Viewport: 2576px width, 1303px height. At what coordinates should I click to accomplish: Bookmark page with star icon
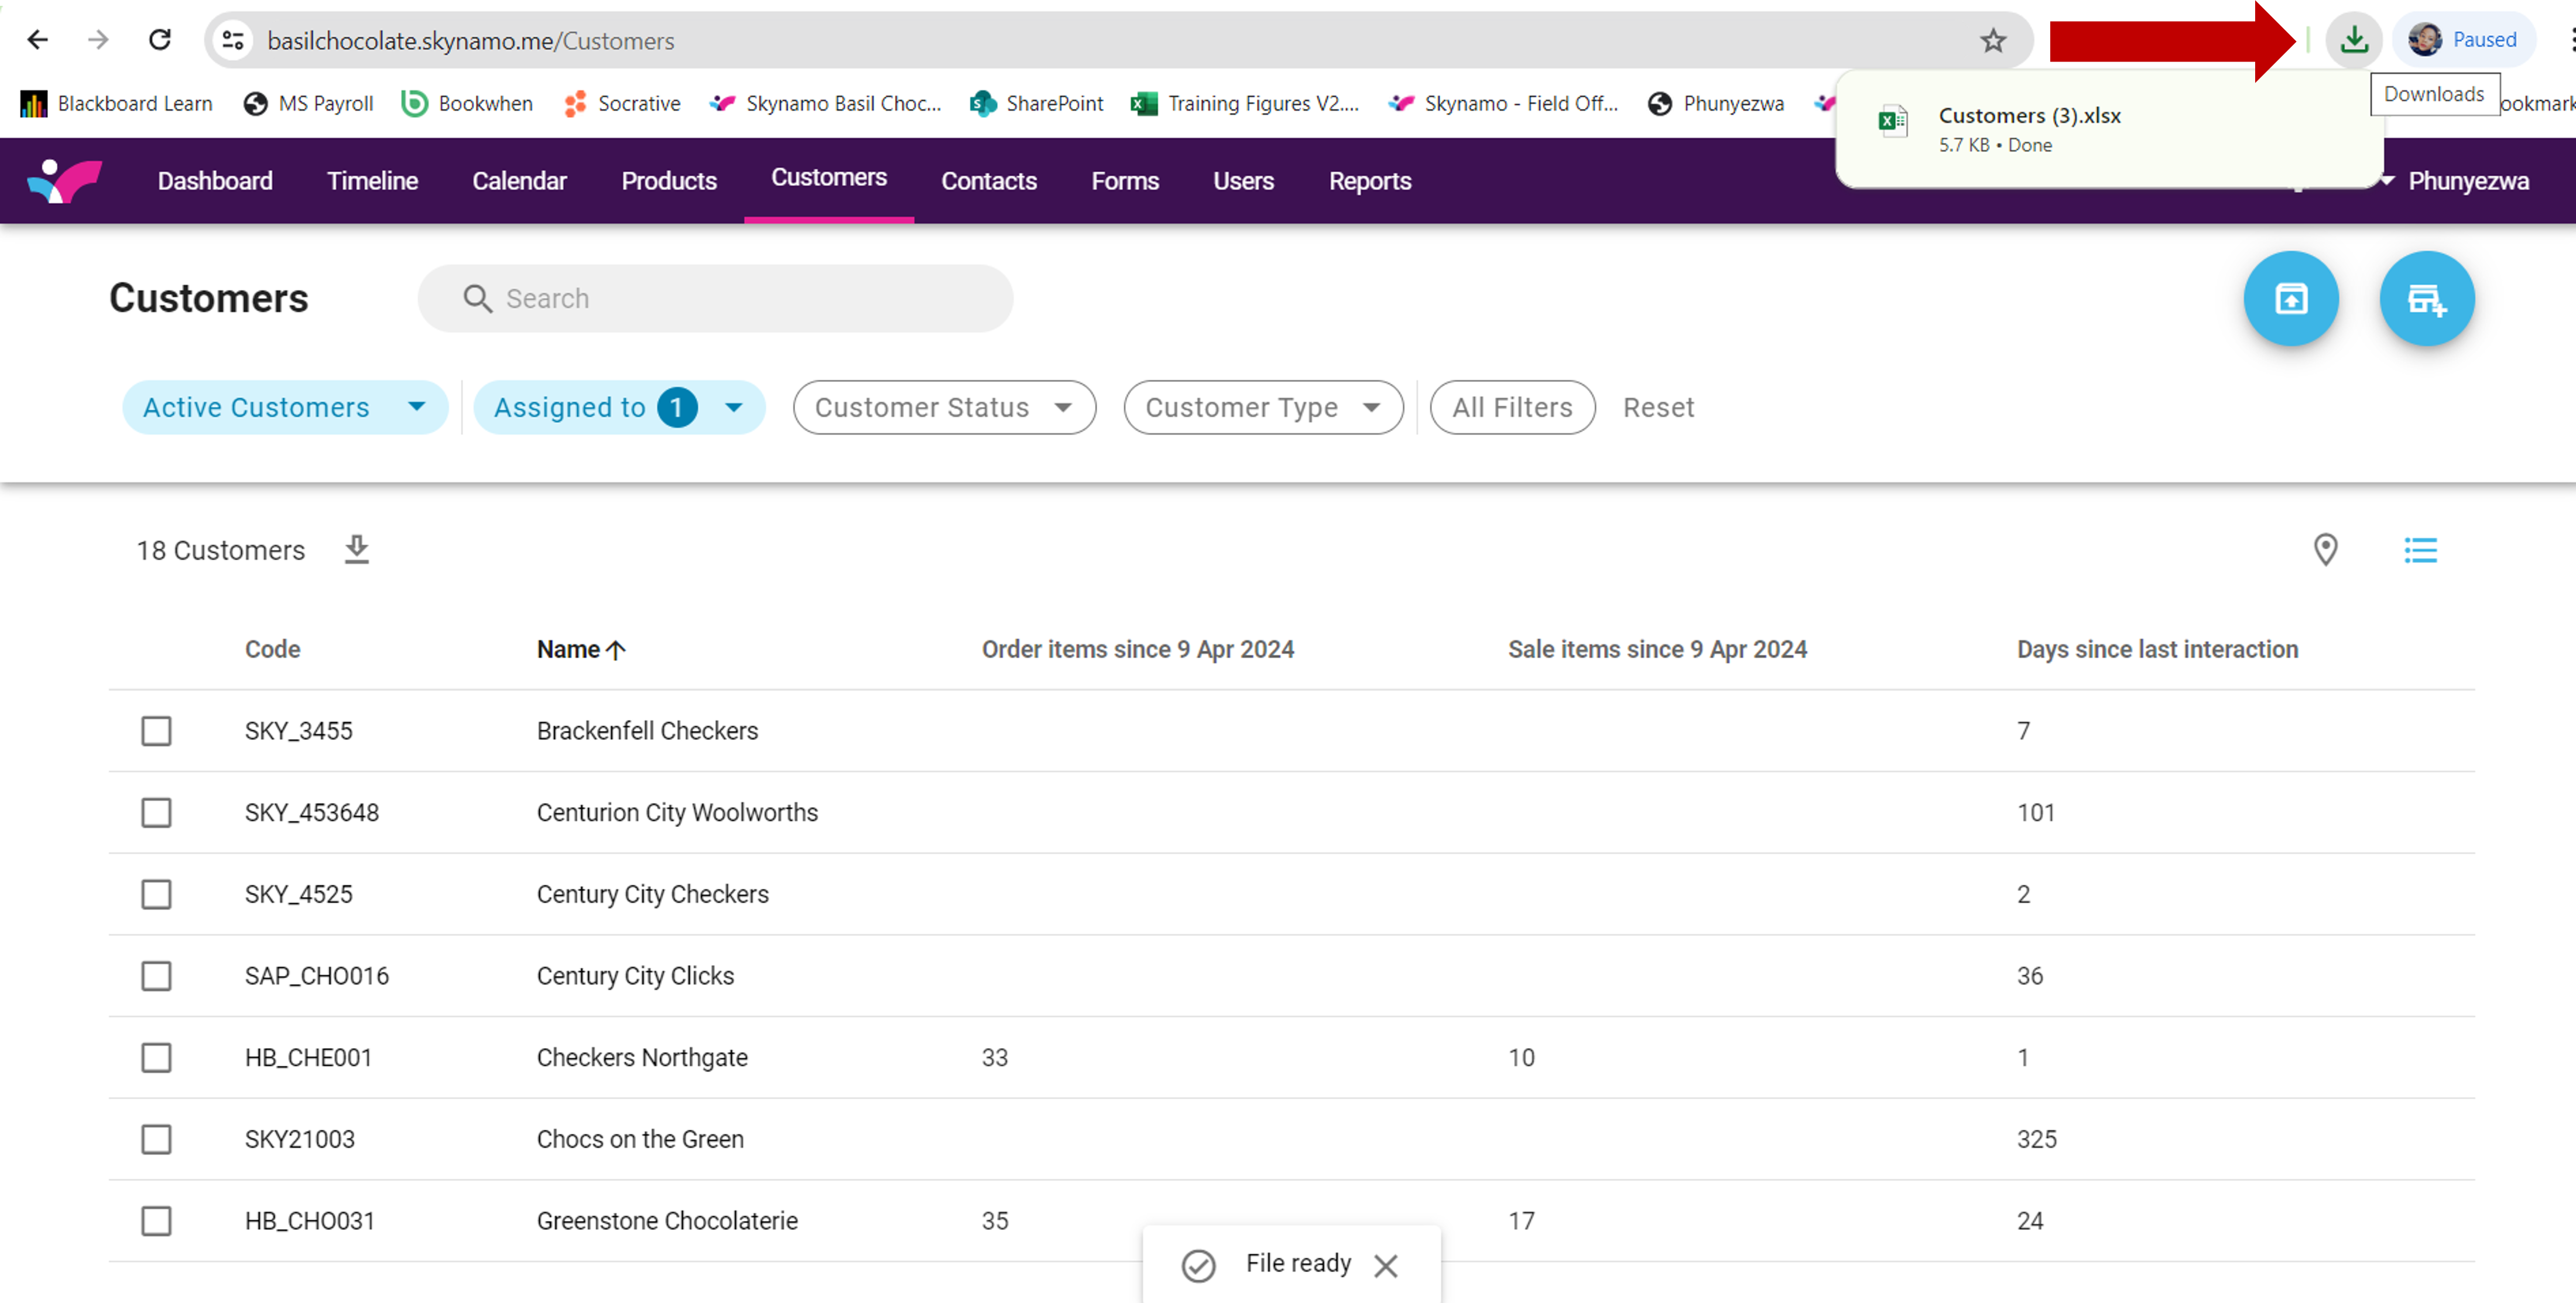(1993, 40)
